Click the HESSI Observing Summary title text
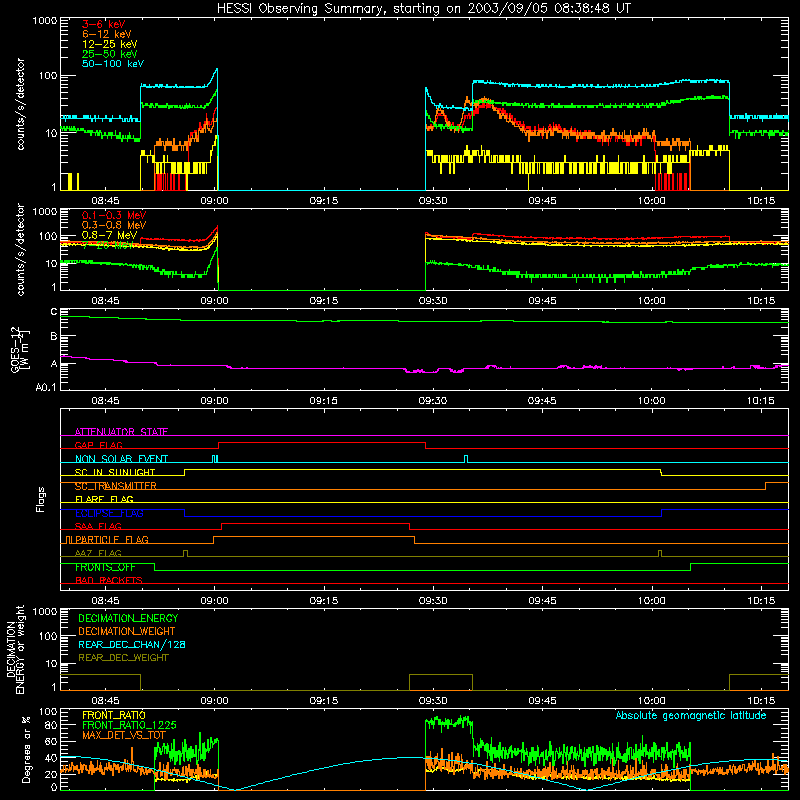This screenshot has width=800, height=800. click(x=423, y=9)
